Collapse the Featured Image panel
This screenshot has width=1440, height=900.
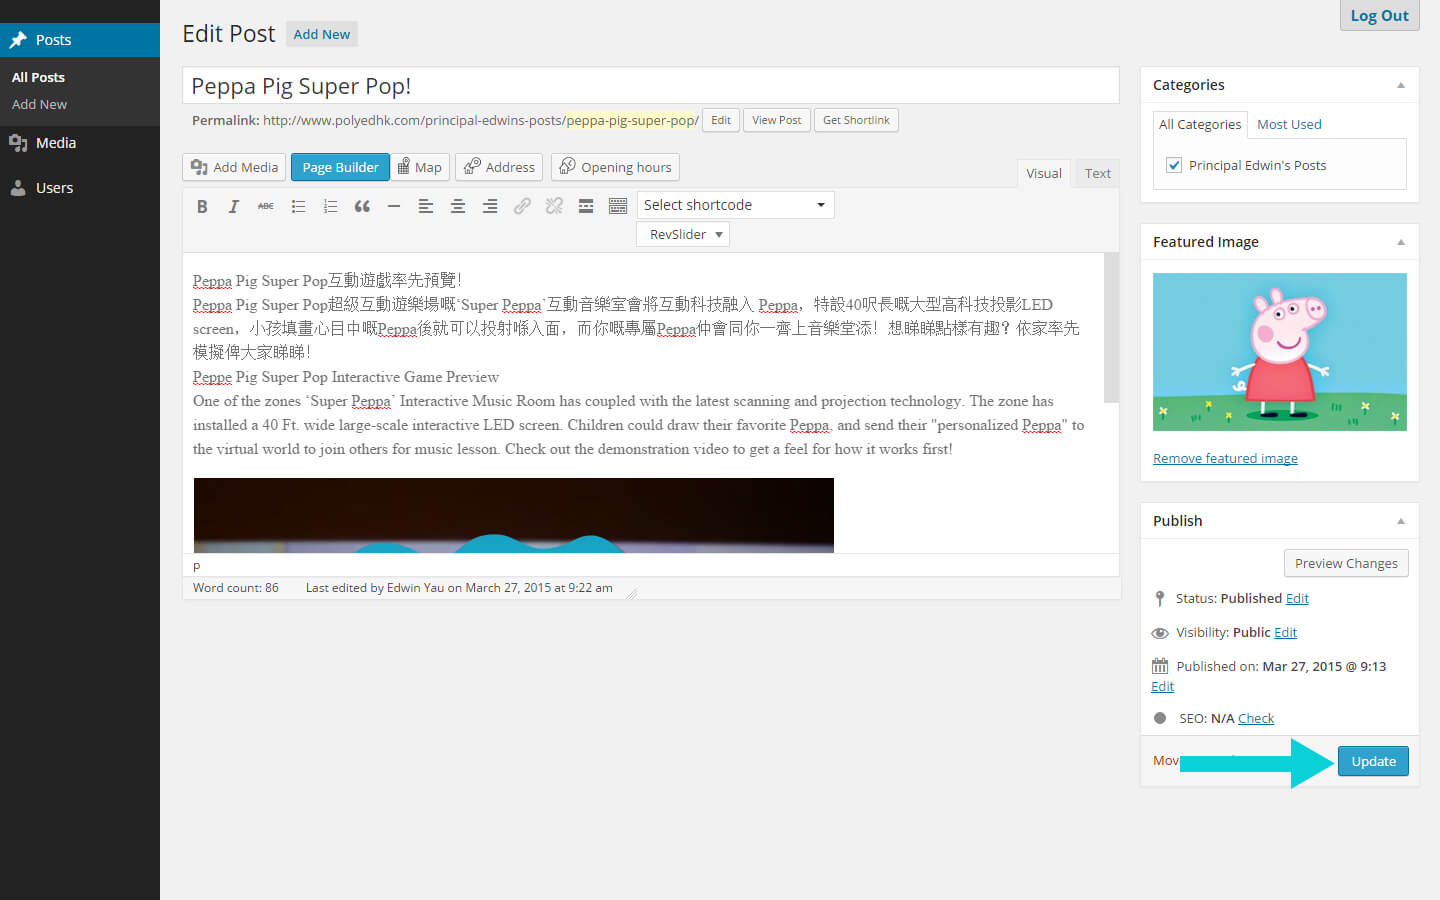coord(1401,242)
